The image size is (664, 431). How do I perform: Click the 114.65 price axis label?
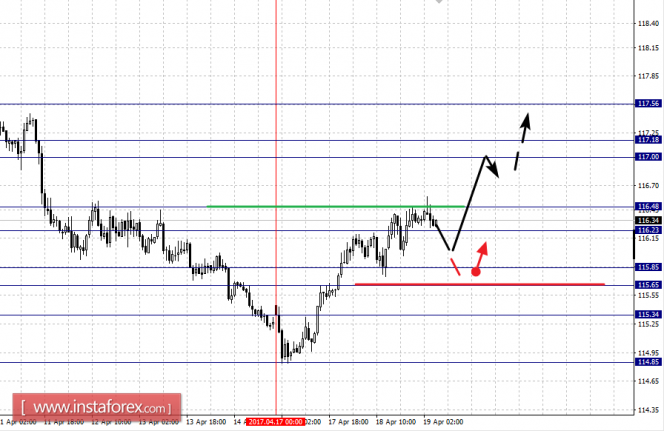[x=648, y=381]
